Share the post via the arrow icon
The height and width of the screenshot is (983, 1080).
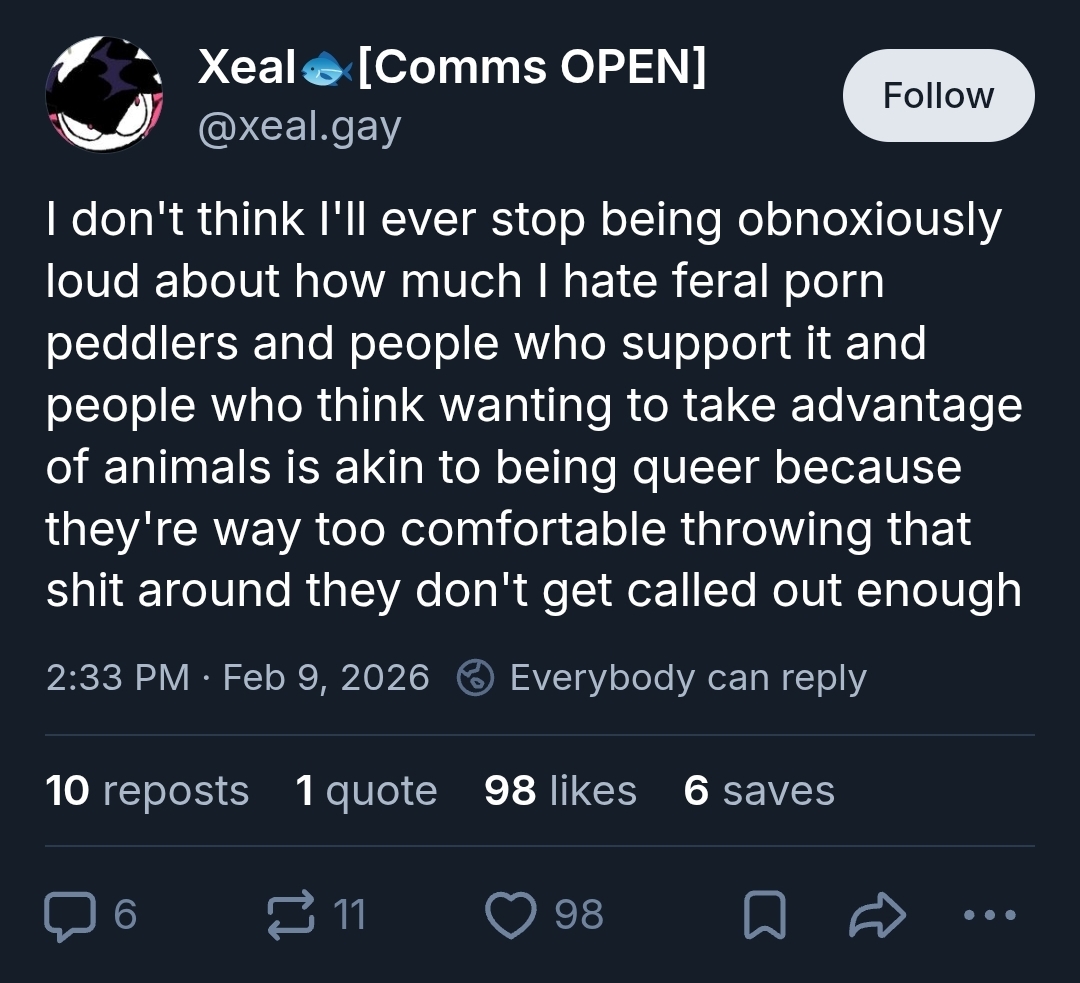877,915
